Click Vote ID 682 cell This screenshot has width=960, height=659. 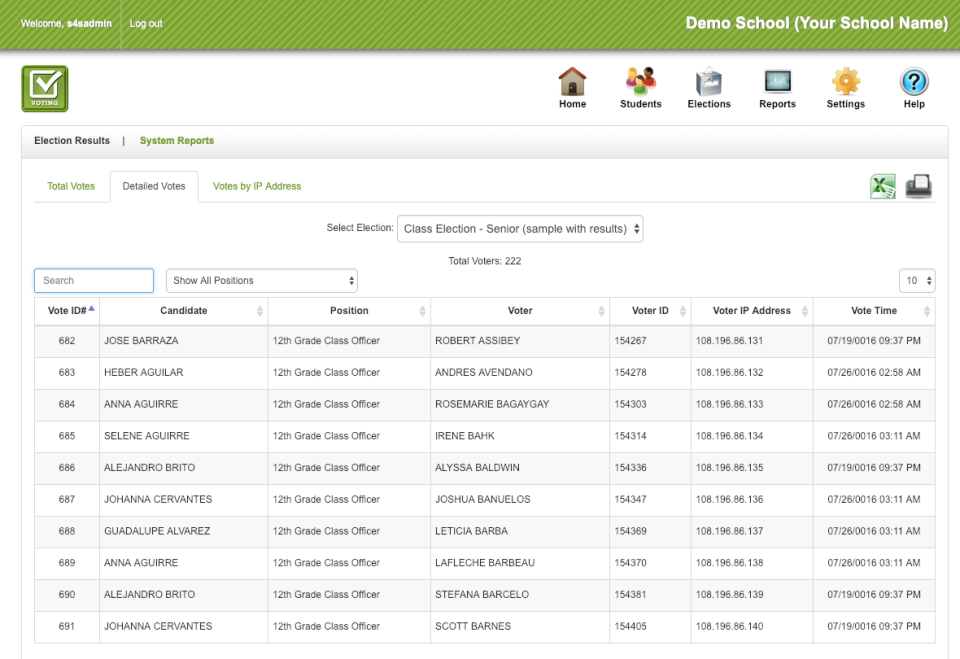pyautogui.click(x=67, y=341)
